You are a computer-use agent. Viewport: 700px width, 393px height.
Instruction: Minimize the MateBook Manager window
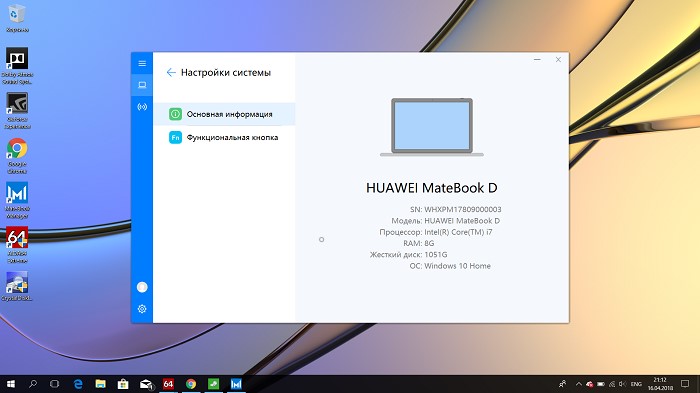coord(538,59)
